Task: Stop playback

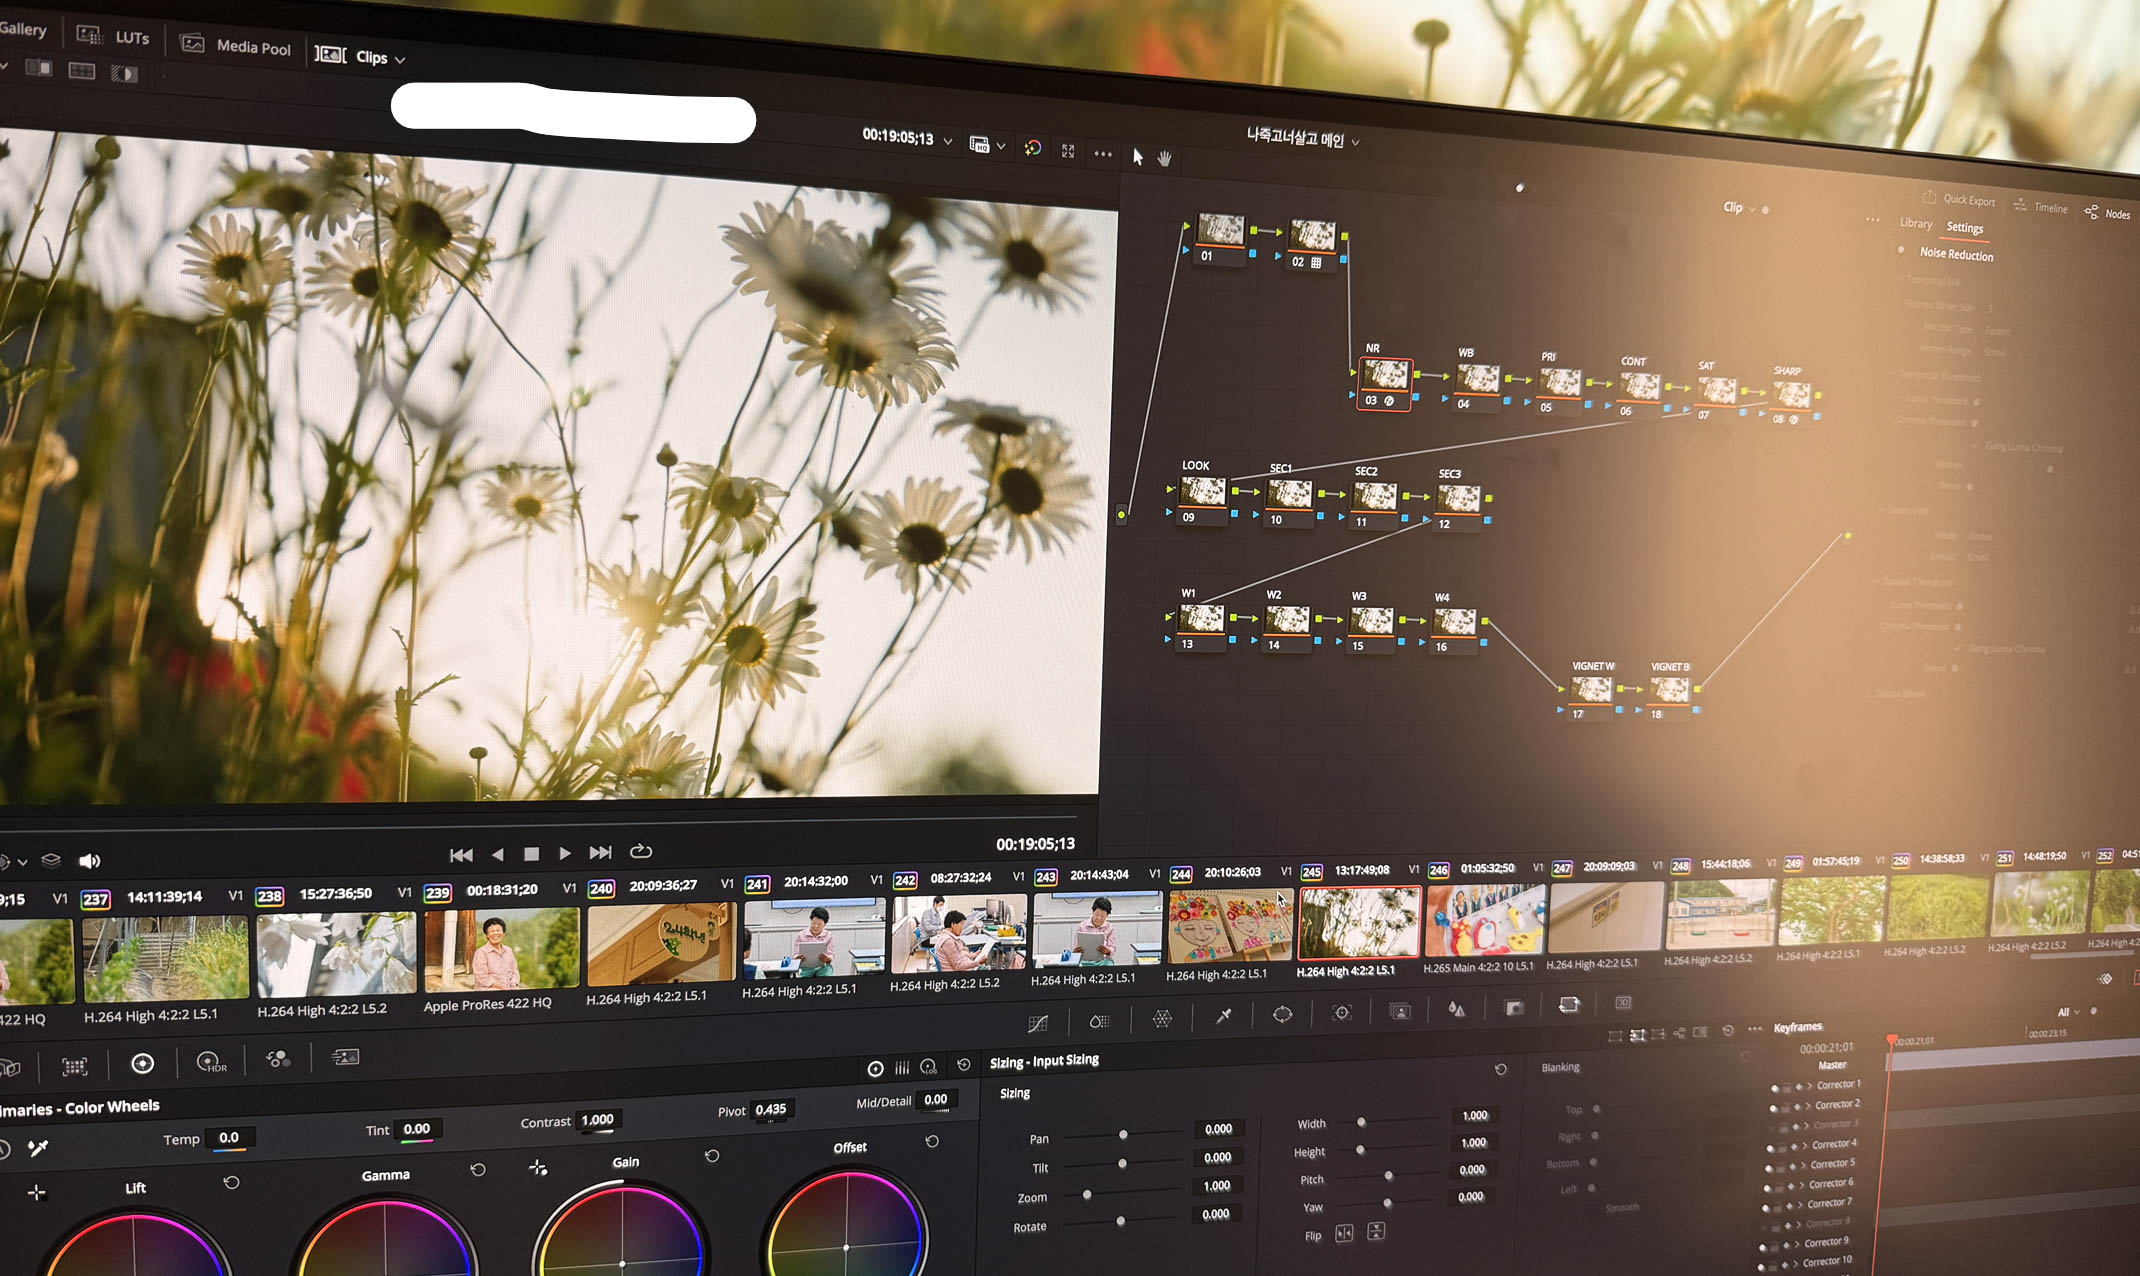Action: pyautogui.click(x=531, y=854)
